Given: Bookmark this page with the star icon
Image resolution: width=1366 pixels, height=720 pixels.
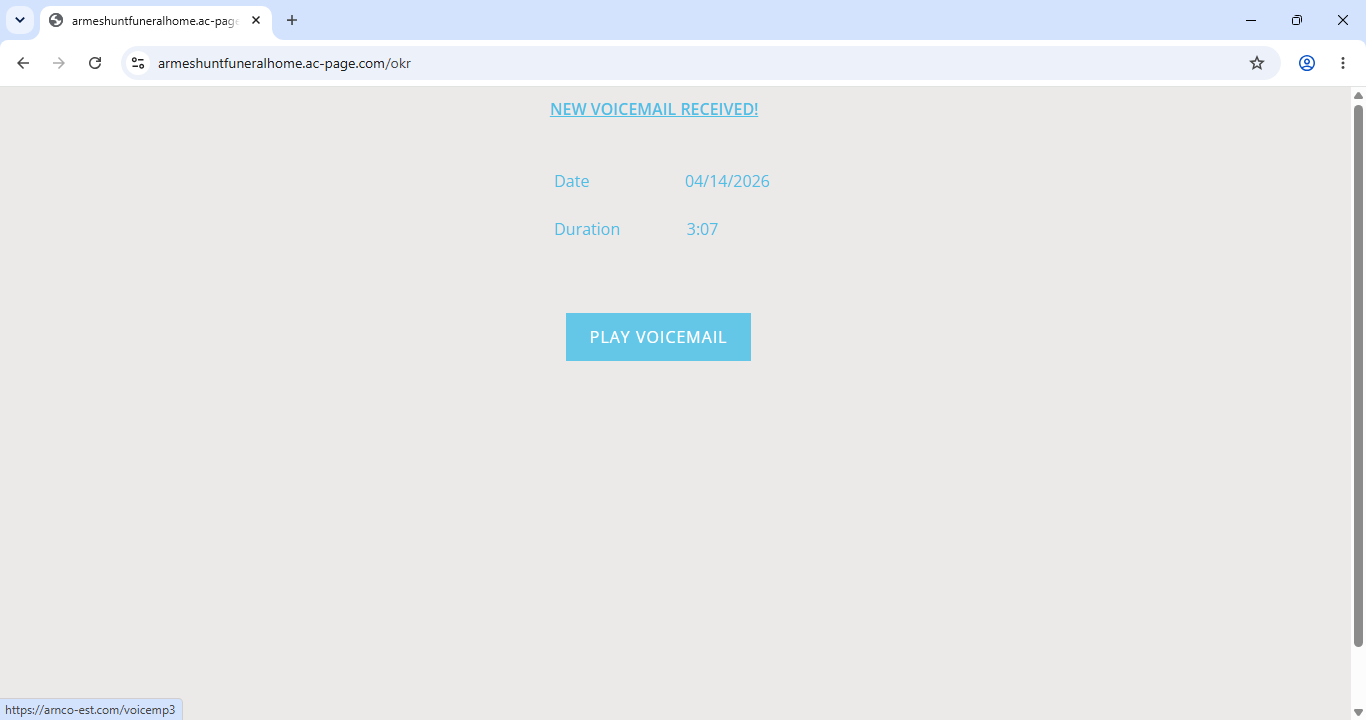Looking at the screenshot, I should 1257,63.
